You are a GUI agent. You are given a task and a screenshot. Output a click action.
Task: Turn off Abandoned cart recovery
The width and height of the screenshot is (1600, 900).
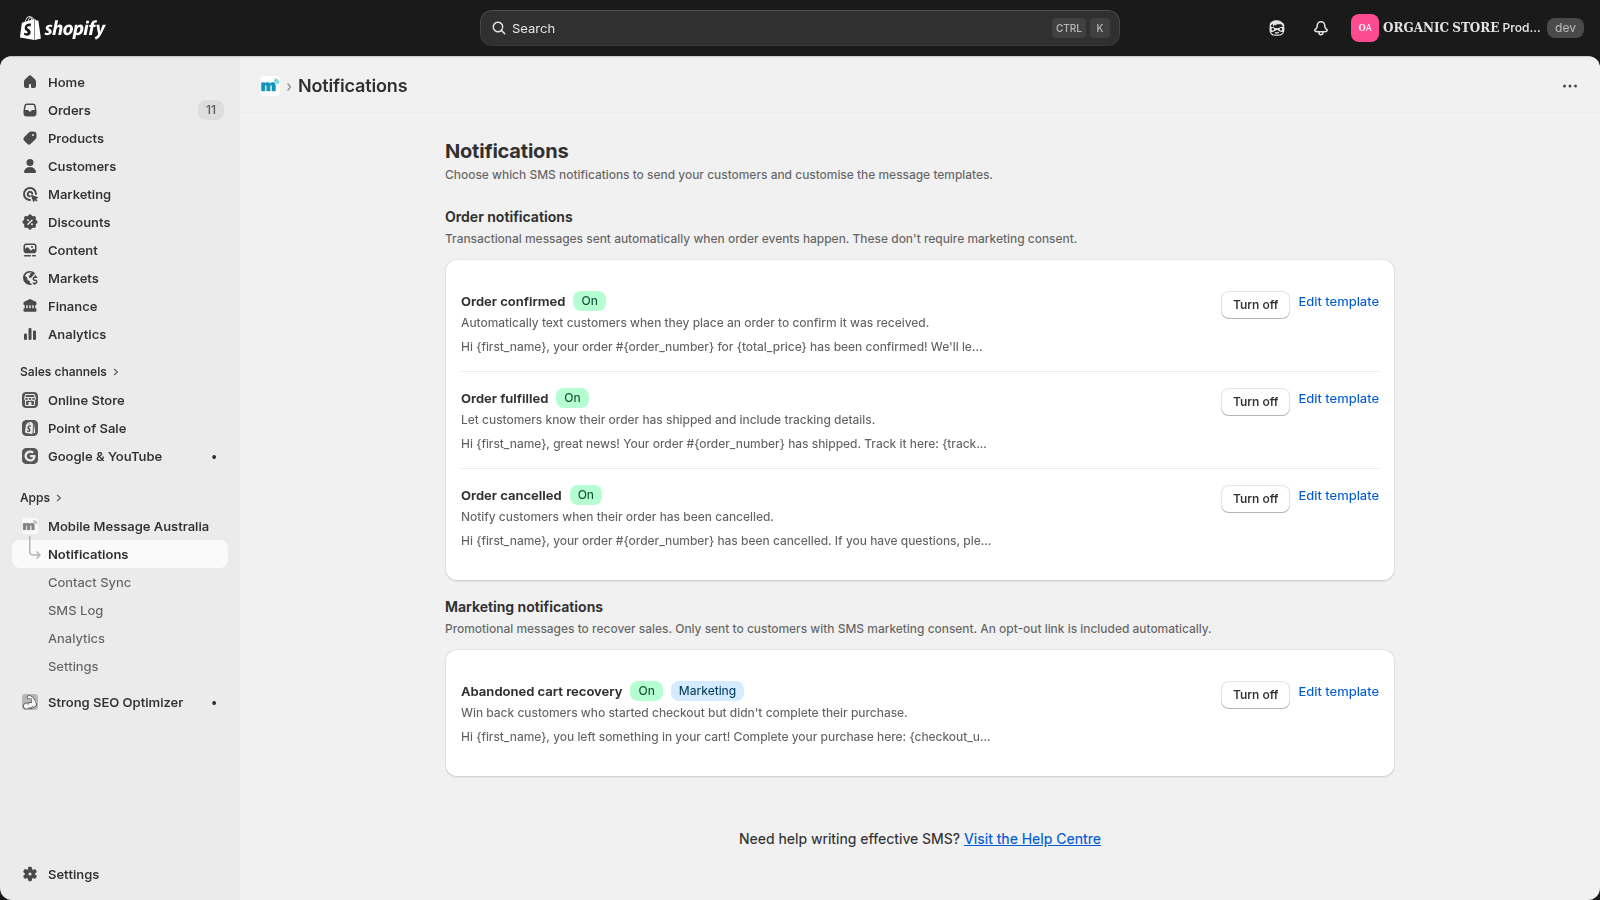[x=1255, y=695]
